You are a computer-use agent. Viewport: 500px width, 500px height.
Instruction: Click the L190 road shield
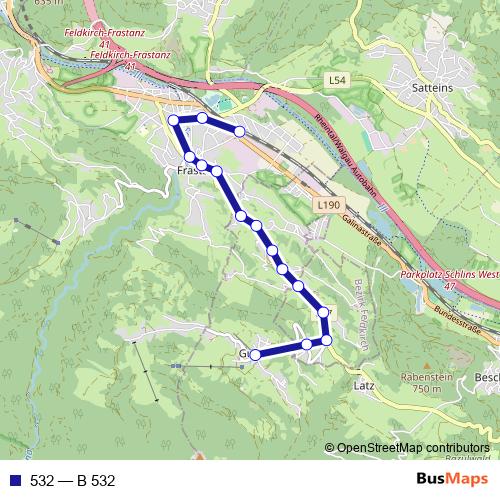coord(329,205)
